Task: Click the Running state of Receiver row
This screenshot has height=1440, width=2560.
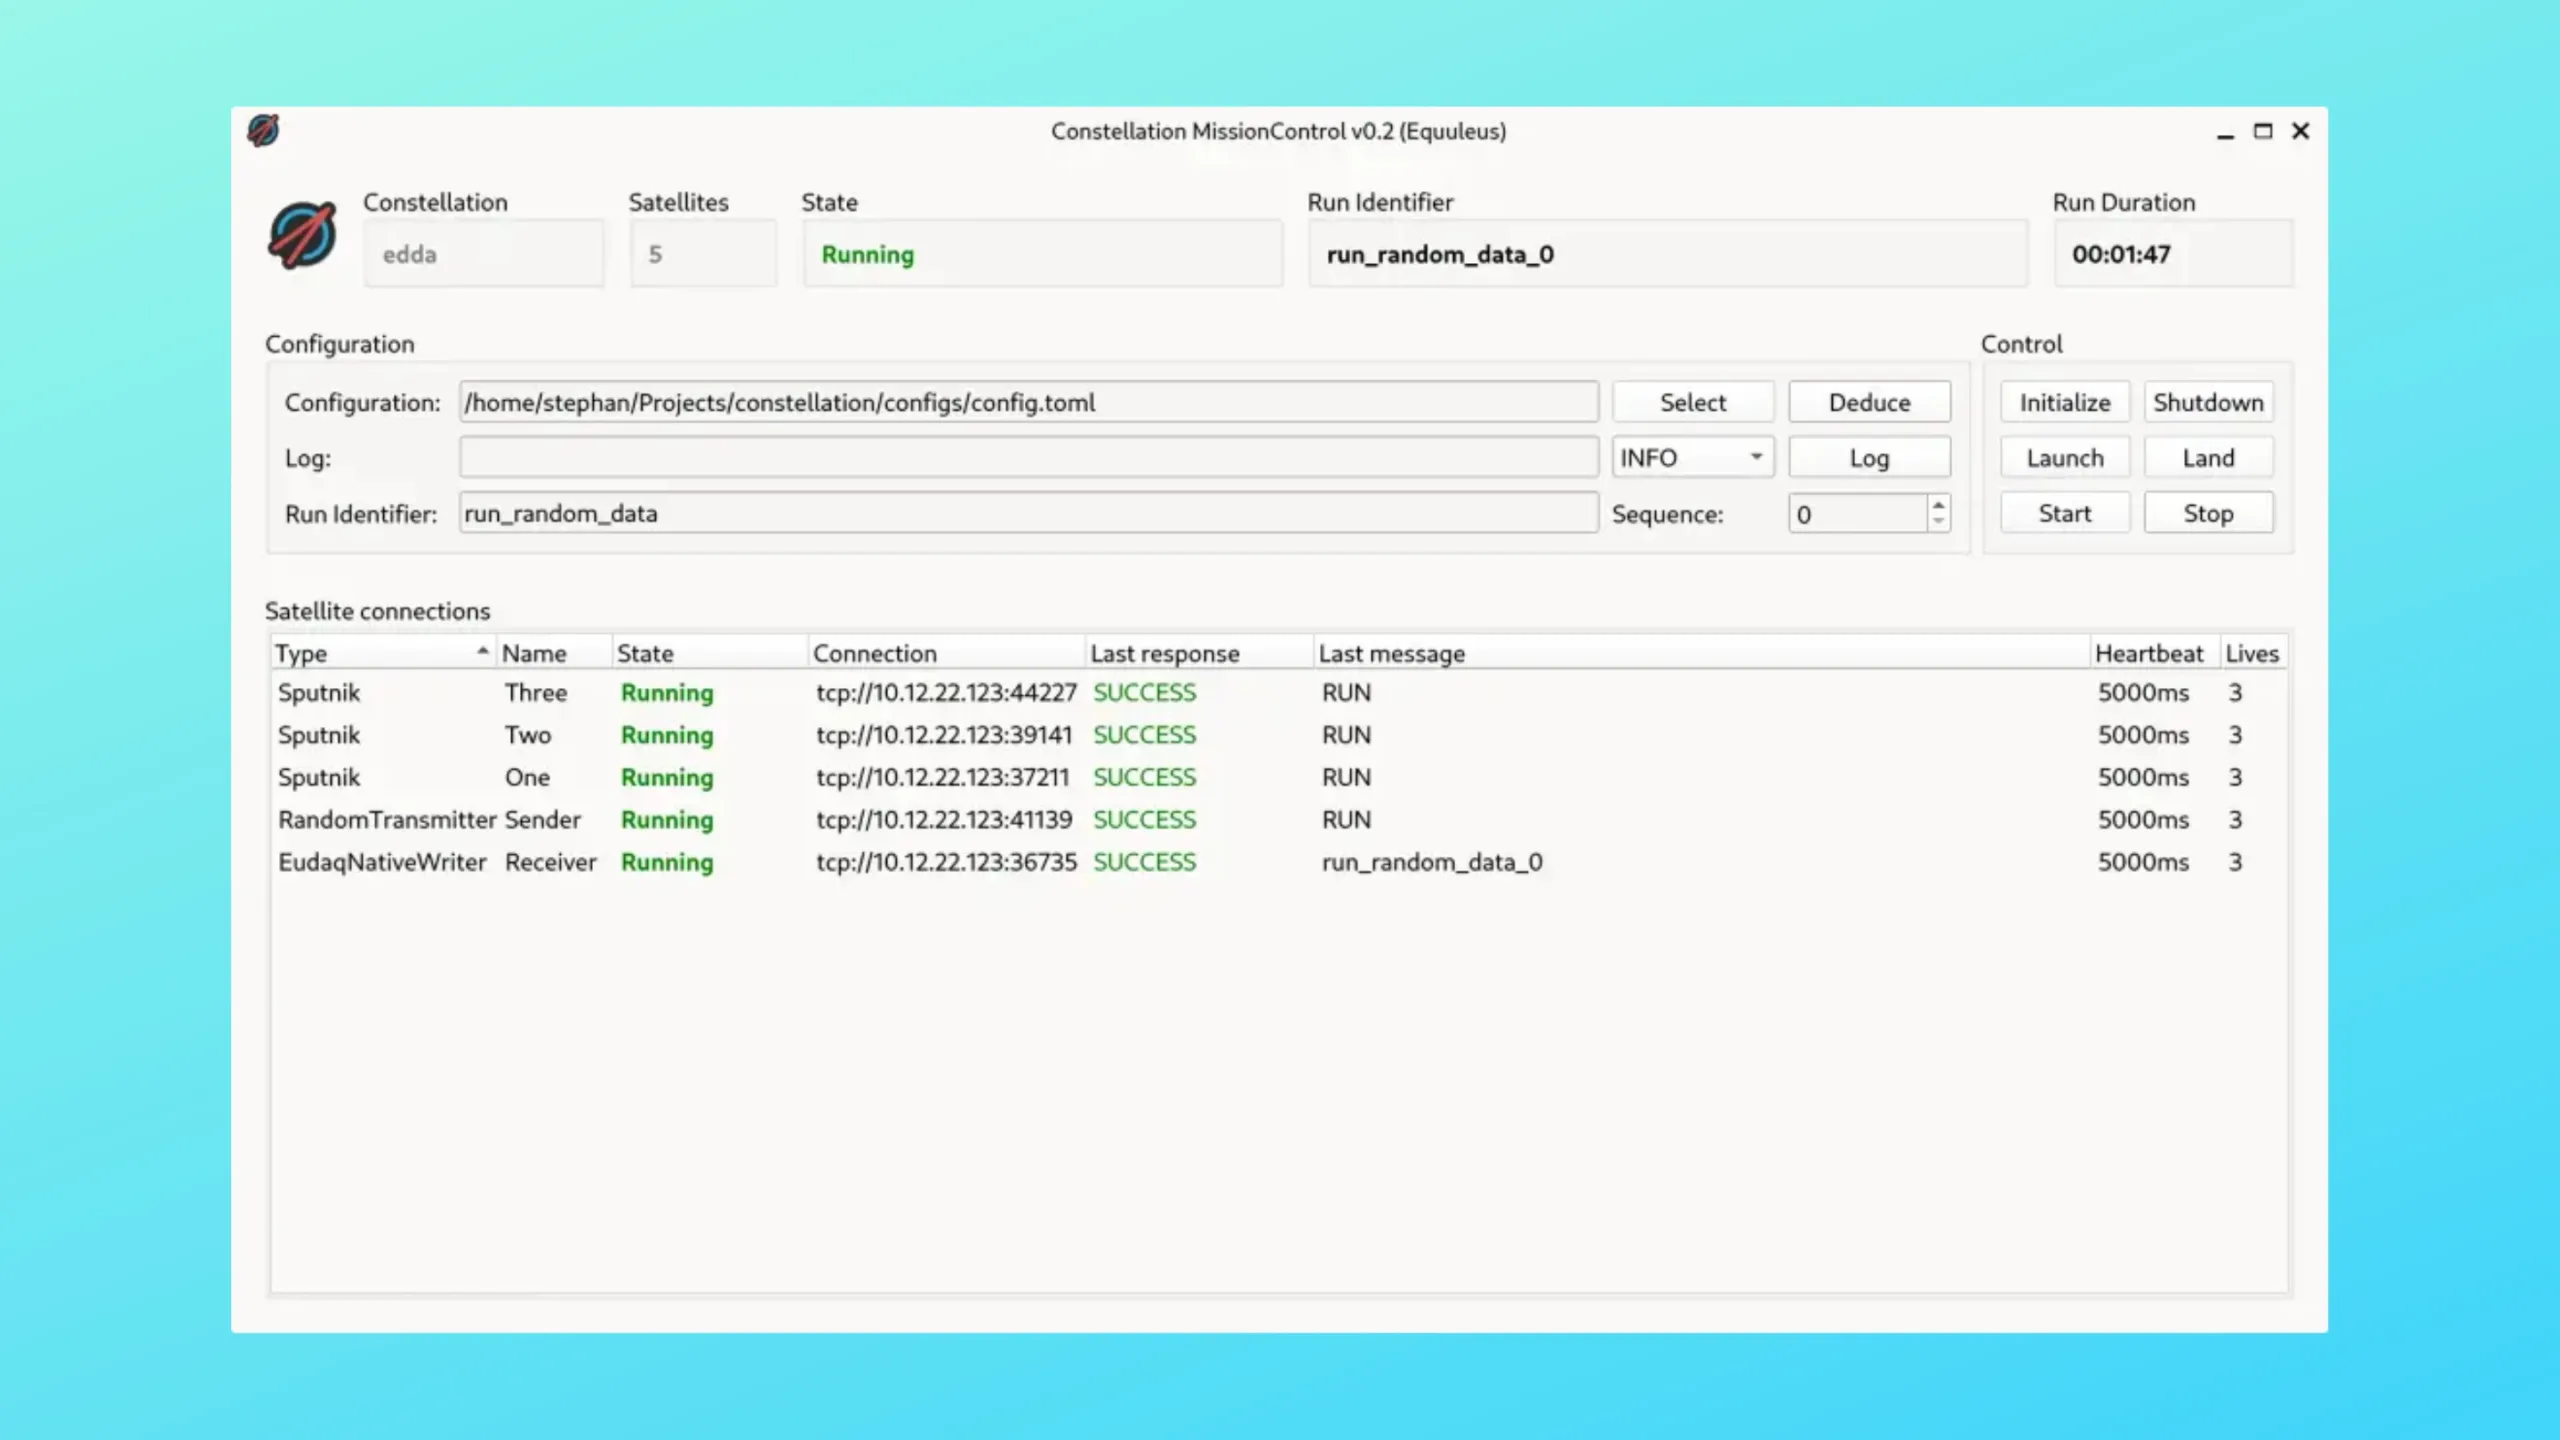Action: click(x=667, y=862)
